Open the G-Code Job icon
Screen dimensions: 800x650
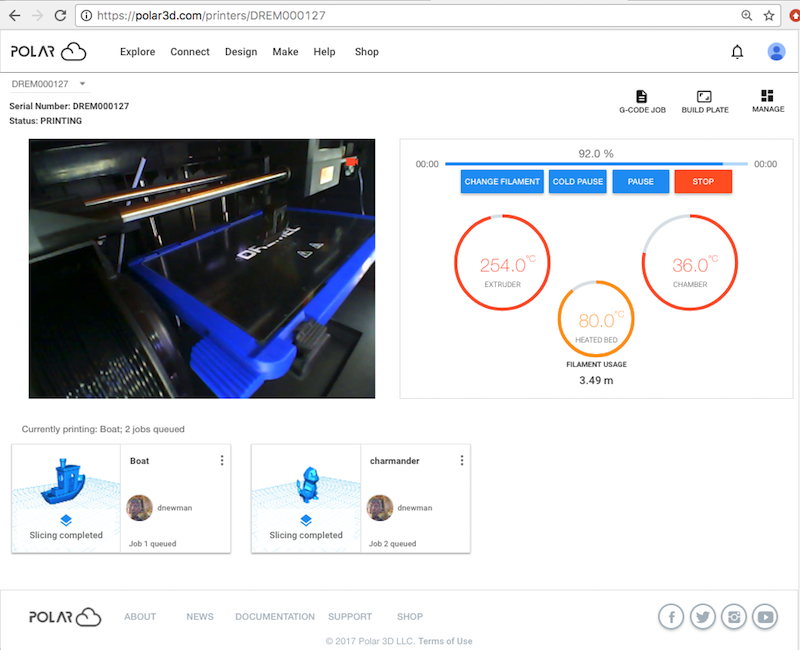642,102
